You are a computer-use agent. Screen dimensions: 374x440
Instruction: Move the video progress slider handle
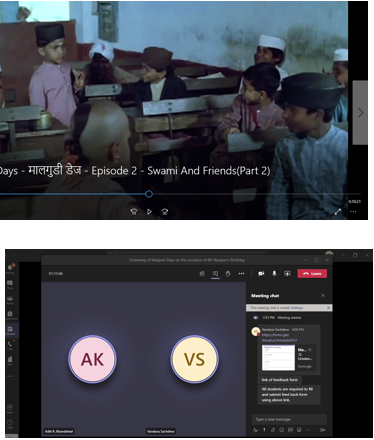149,194
